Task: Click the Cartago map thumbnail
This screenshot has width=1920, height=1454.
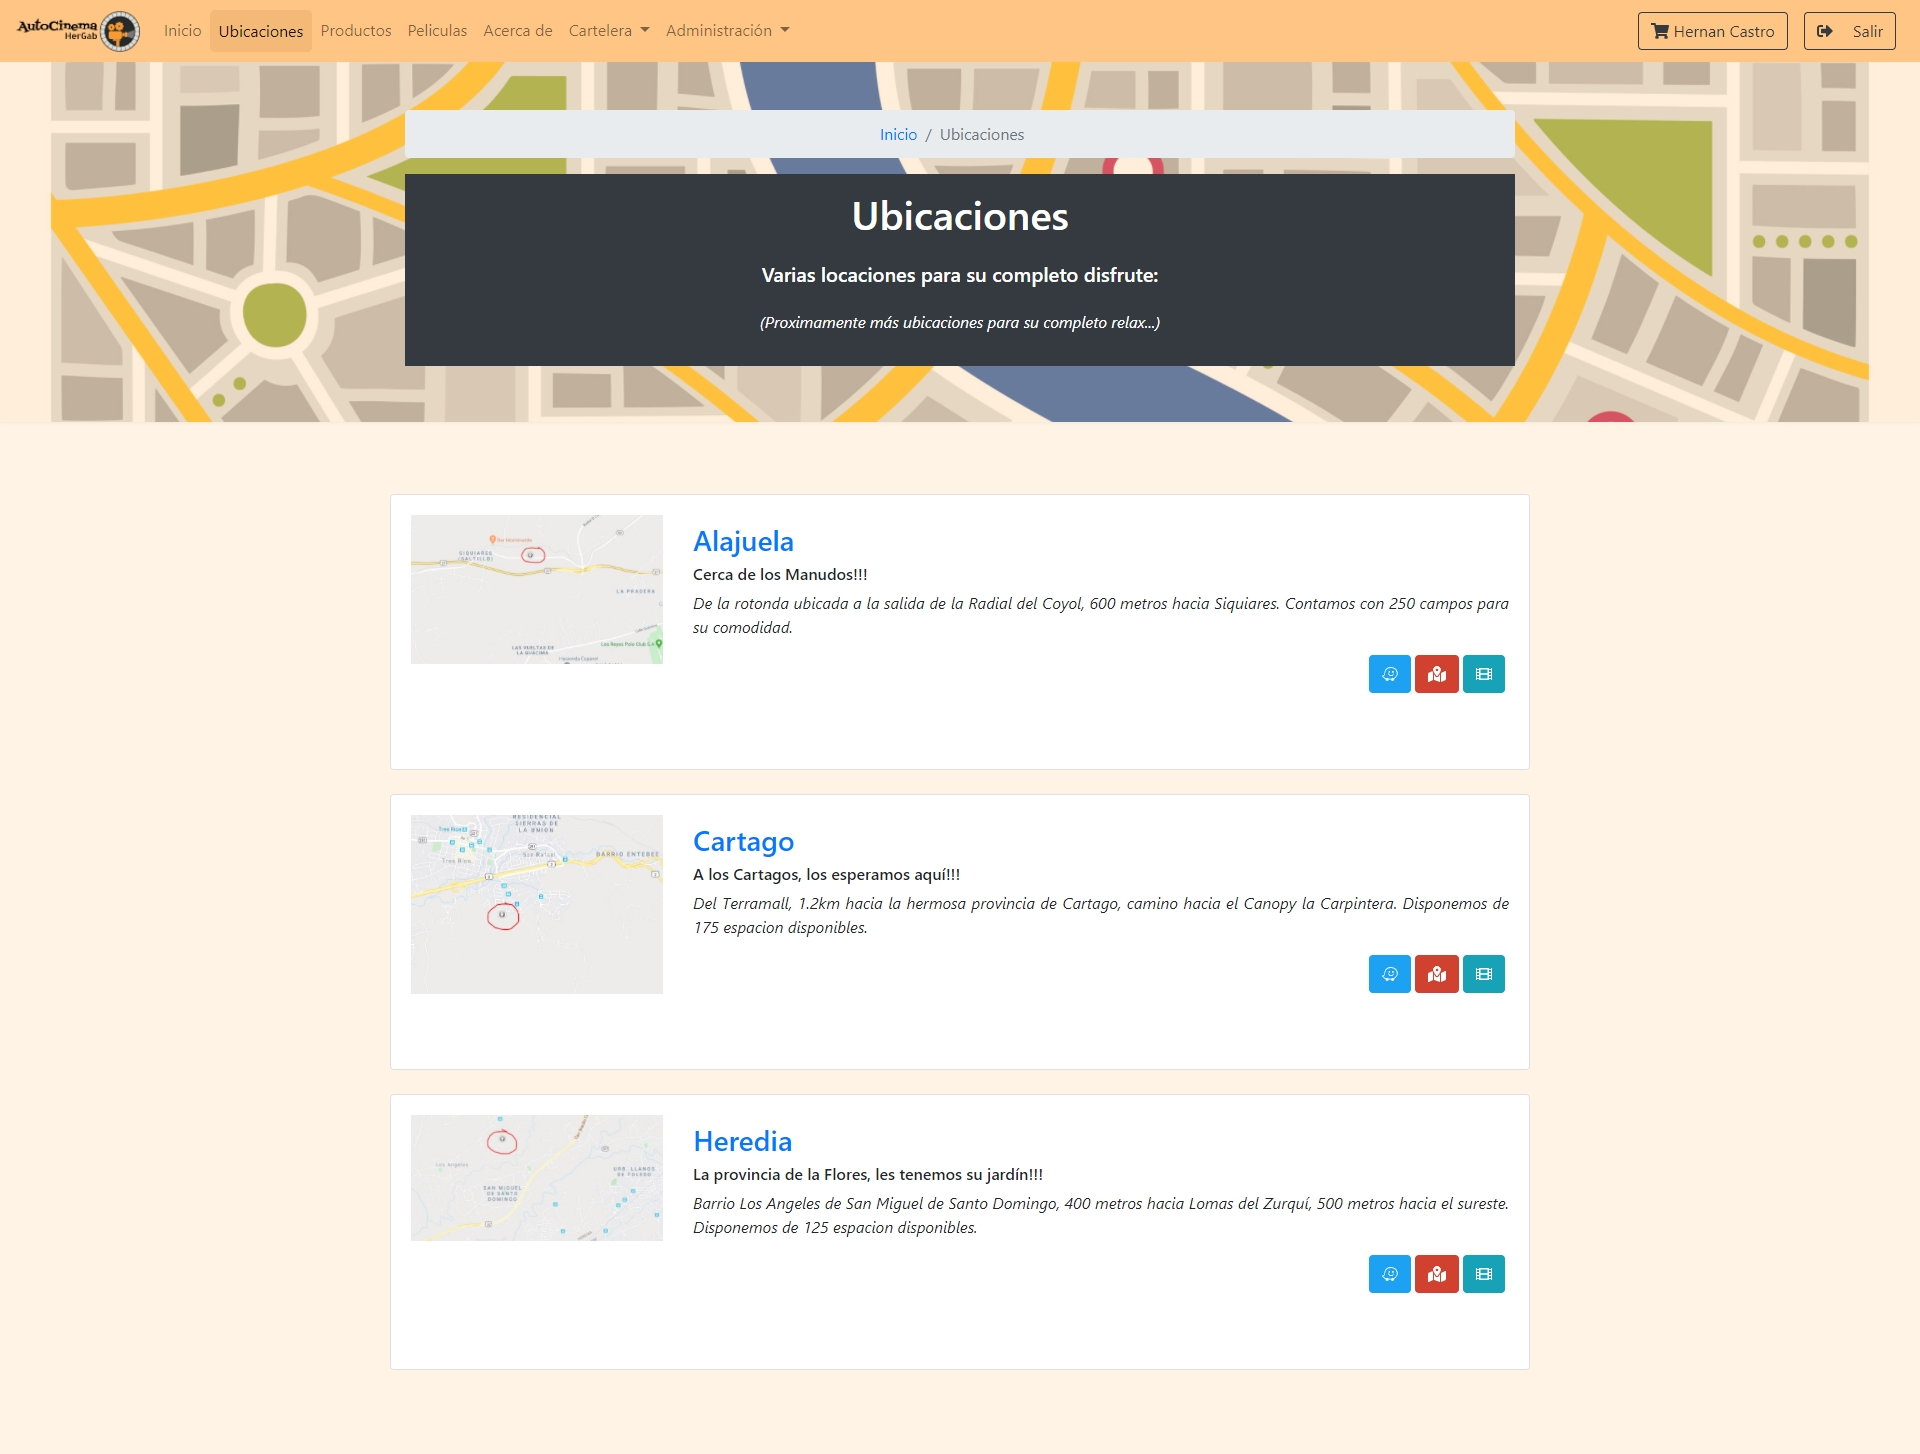Action: 536,904
